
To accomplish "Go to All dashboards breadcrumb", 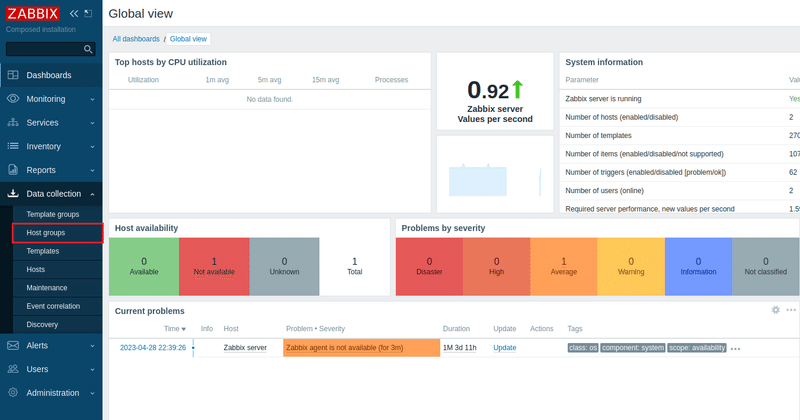I will tap(136, 39).
